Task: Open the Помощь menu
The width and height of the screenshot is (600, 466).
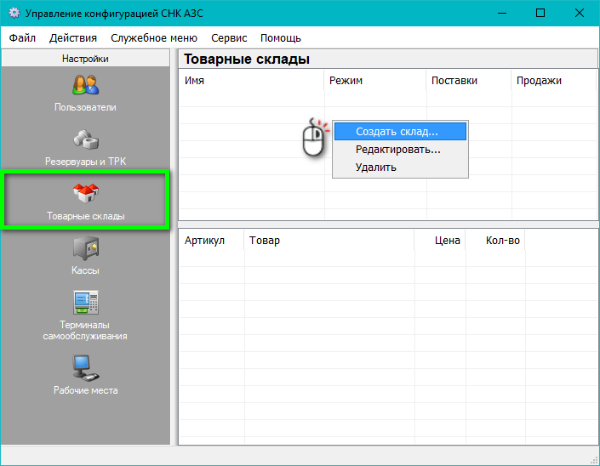Action: coord(280,38)
